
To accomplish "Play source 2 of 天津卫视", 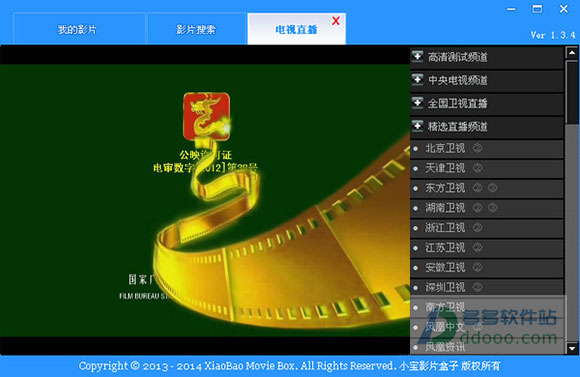I will tap(478, 168).
